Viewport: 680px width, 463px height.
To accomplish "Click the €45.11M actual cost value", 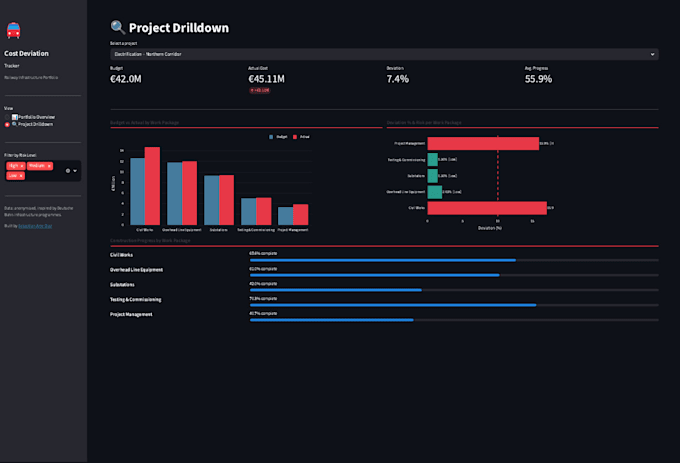I will [x=266, y=79].
